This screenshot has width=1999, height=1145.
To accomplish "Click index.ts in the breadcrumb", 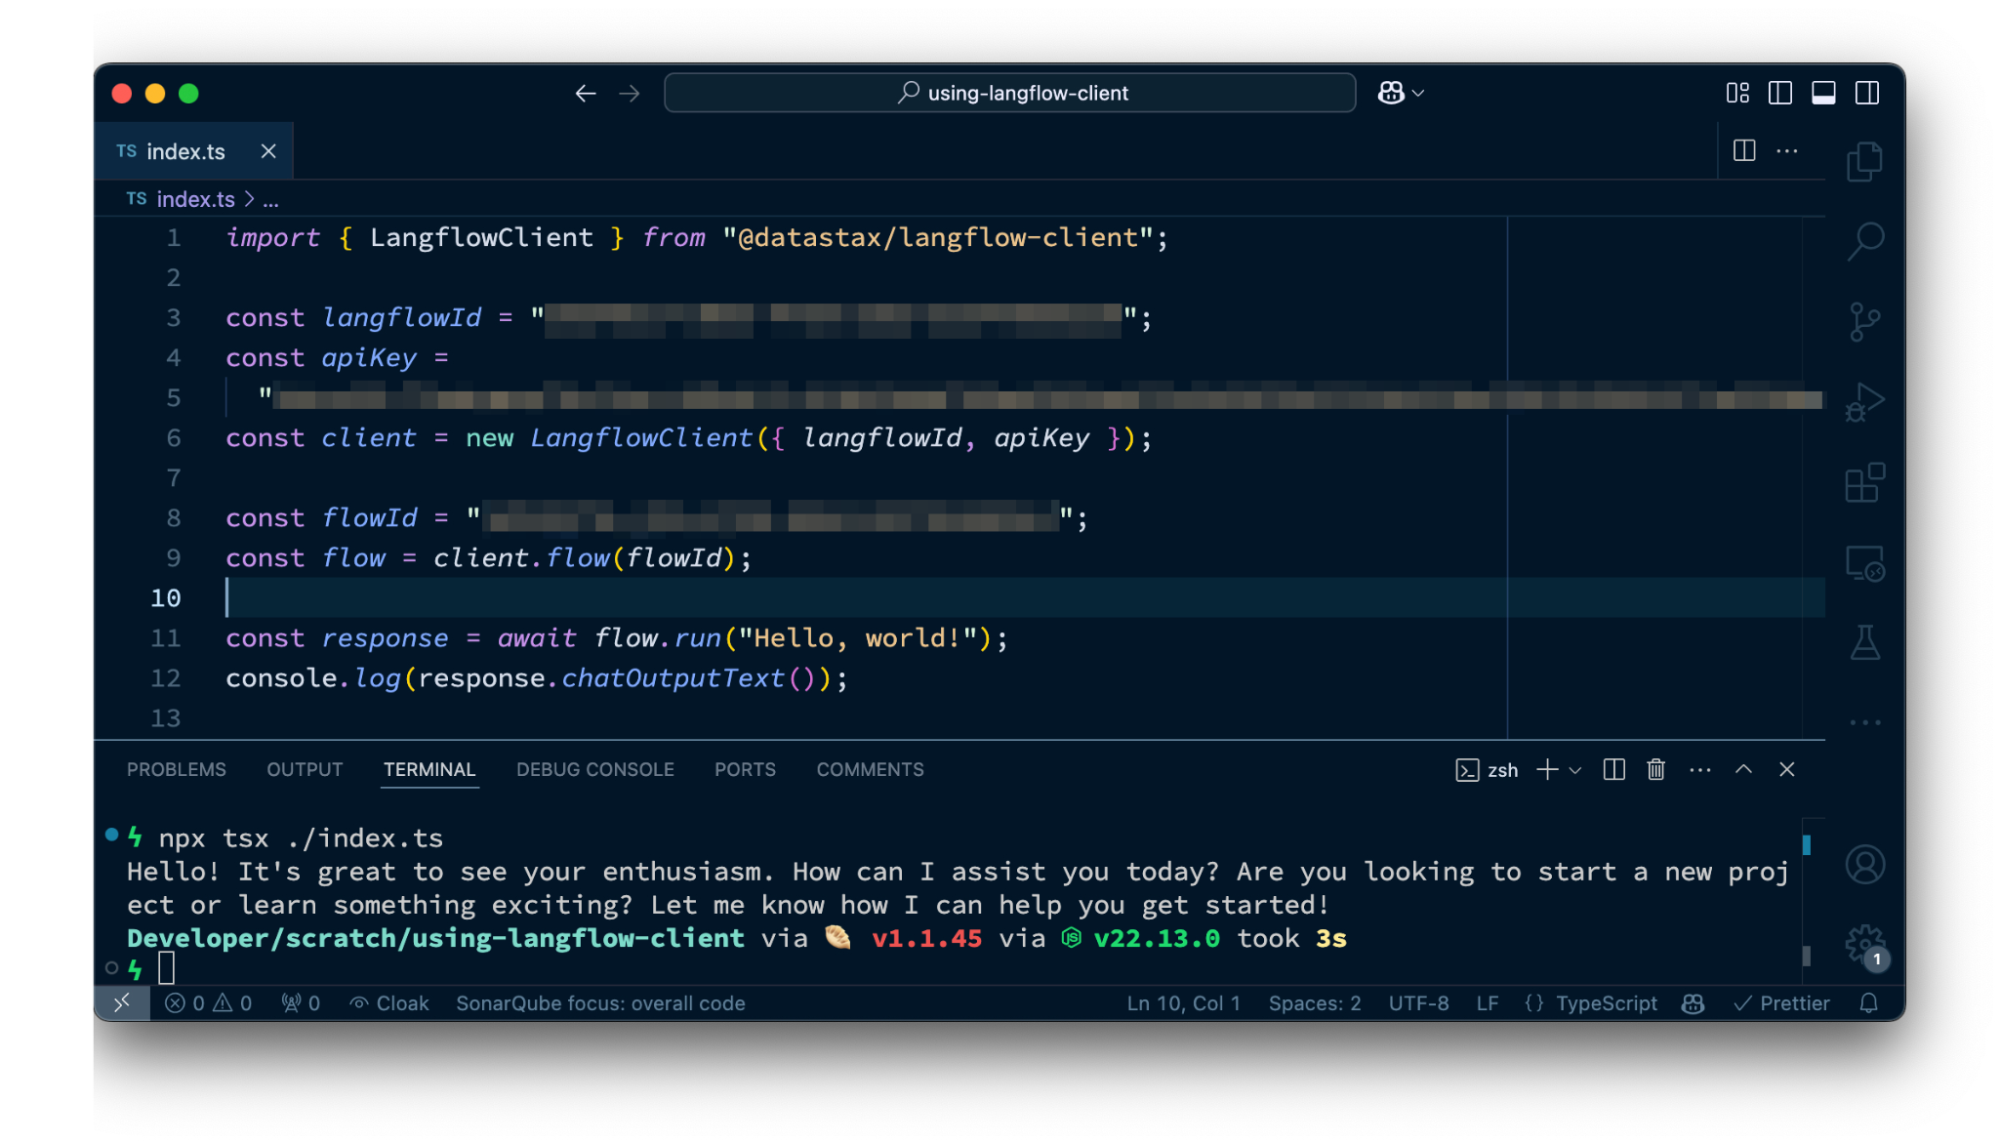I will (195, 199).
